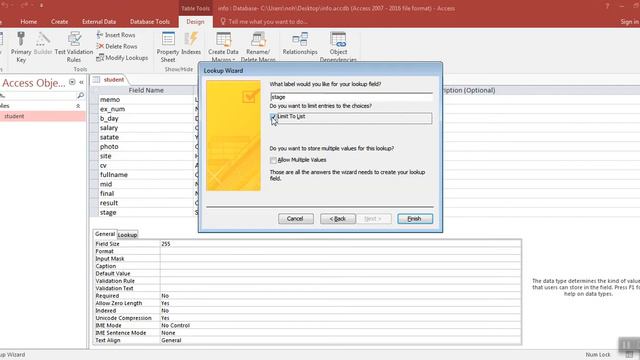Run Test Validation Rules
Image resolution: width=640 pixels, height=360 pixels.
coord(74,47)
